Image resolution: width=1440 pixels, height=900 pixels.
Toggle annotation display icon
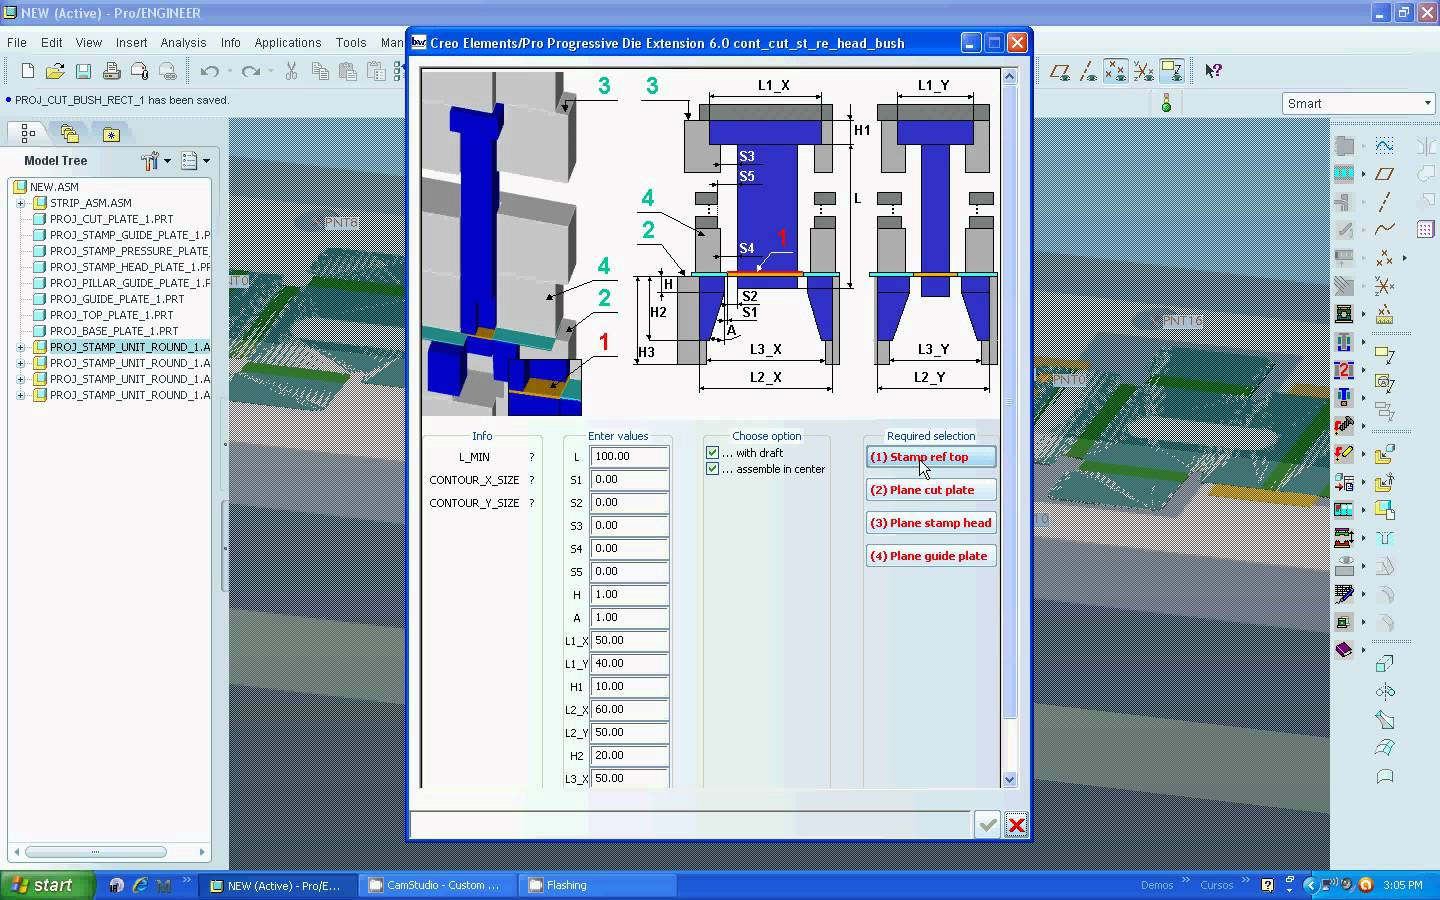click(1172, 71)
